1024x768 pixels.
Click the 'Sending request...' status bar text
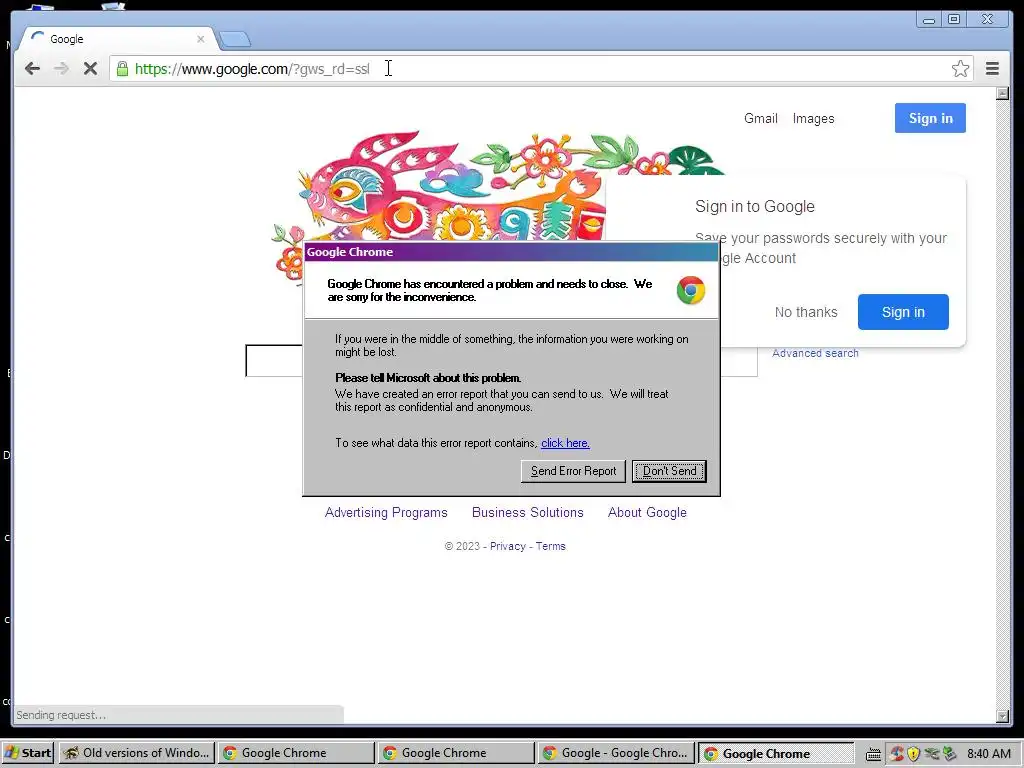coord(61,715)
